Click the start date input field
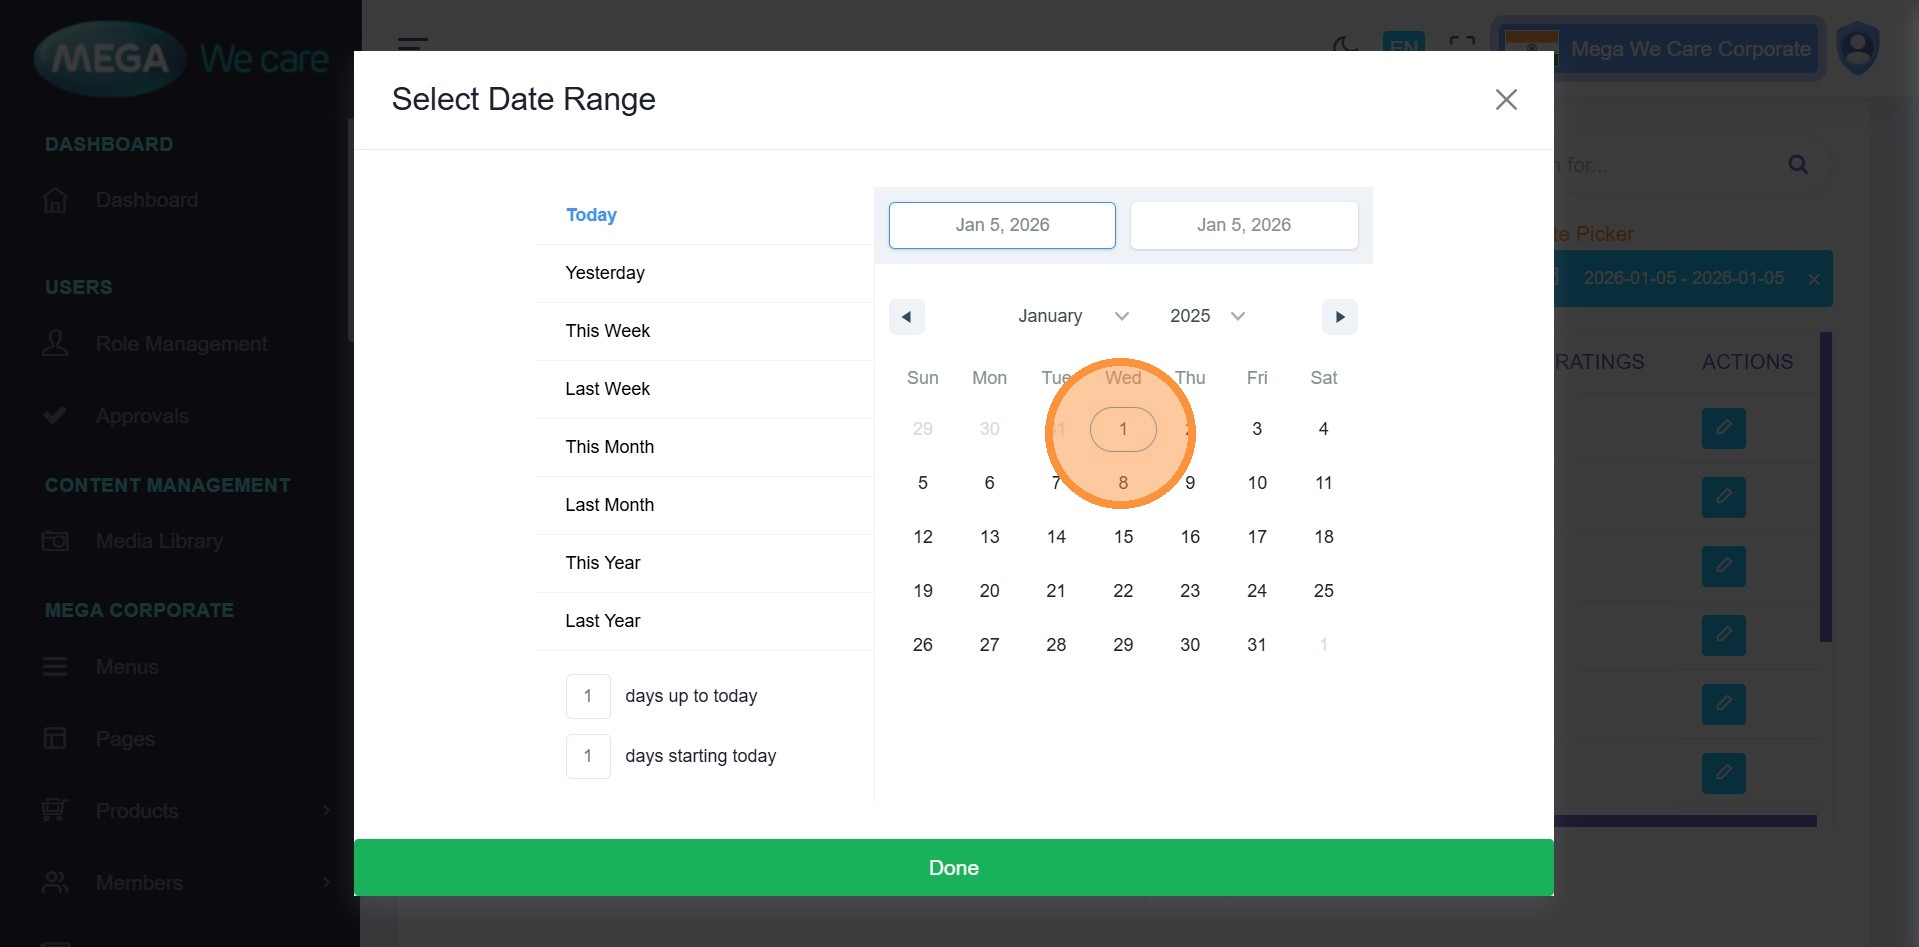The height and width of the screenshot is (947, 1919). [1002, 225]
